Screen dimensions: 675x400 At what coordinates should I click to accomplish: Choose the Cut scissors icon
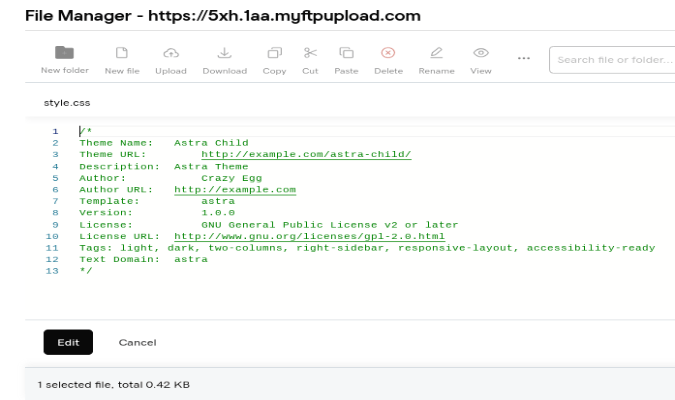310,53
